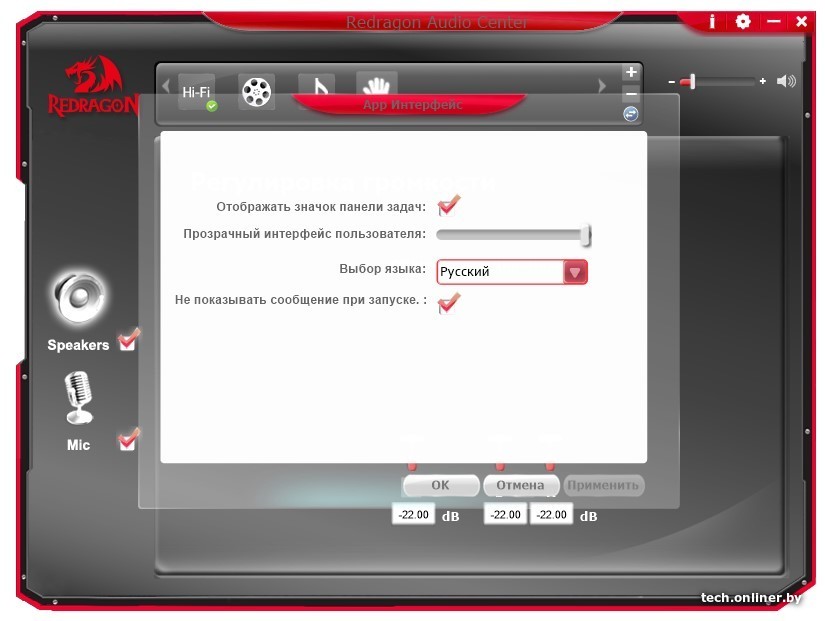825x621 pixels.
Task: Click the blue swap arrows icon
Action: pos(631,114)
